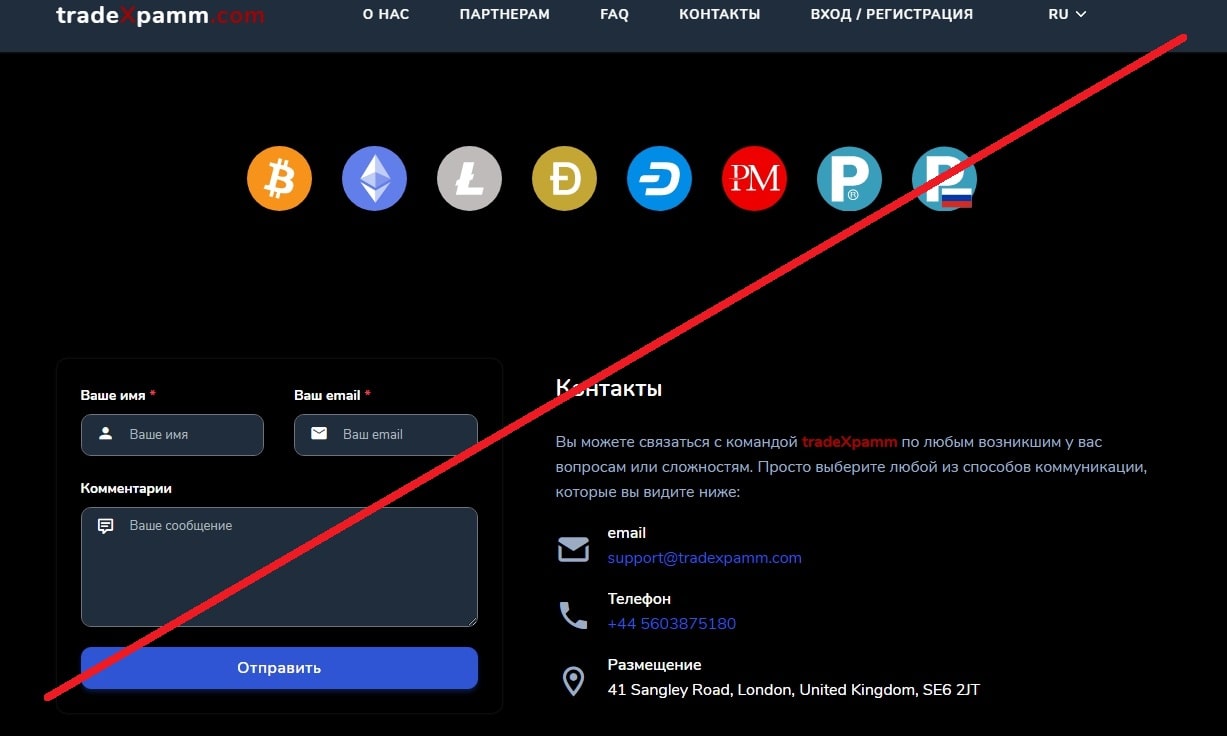Click the support@tradexpamm.com email link
Image resolution: width=1227 pixels, height=736 pixels.
click(x=704, y=558)
